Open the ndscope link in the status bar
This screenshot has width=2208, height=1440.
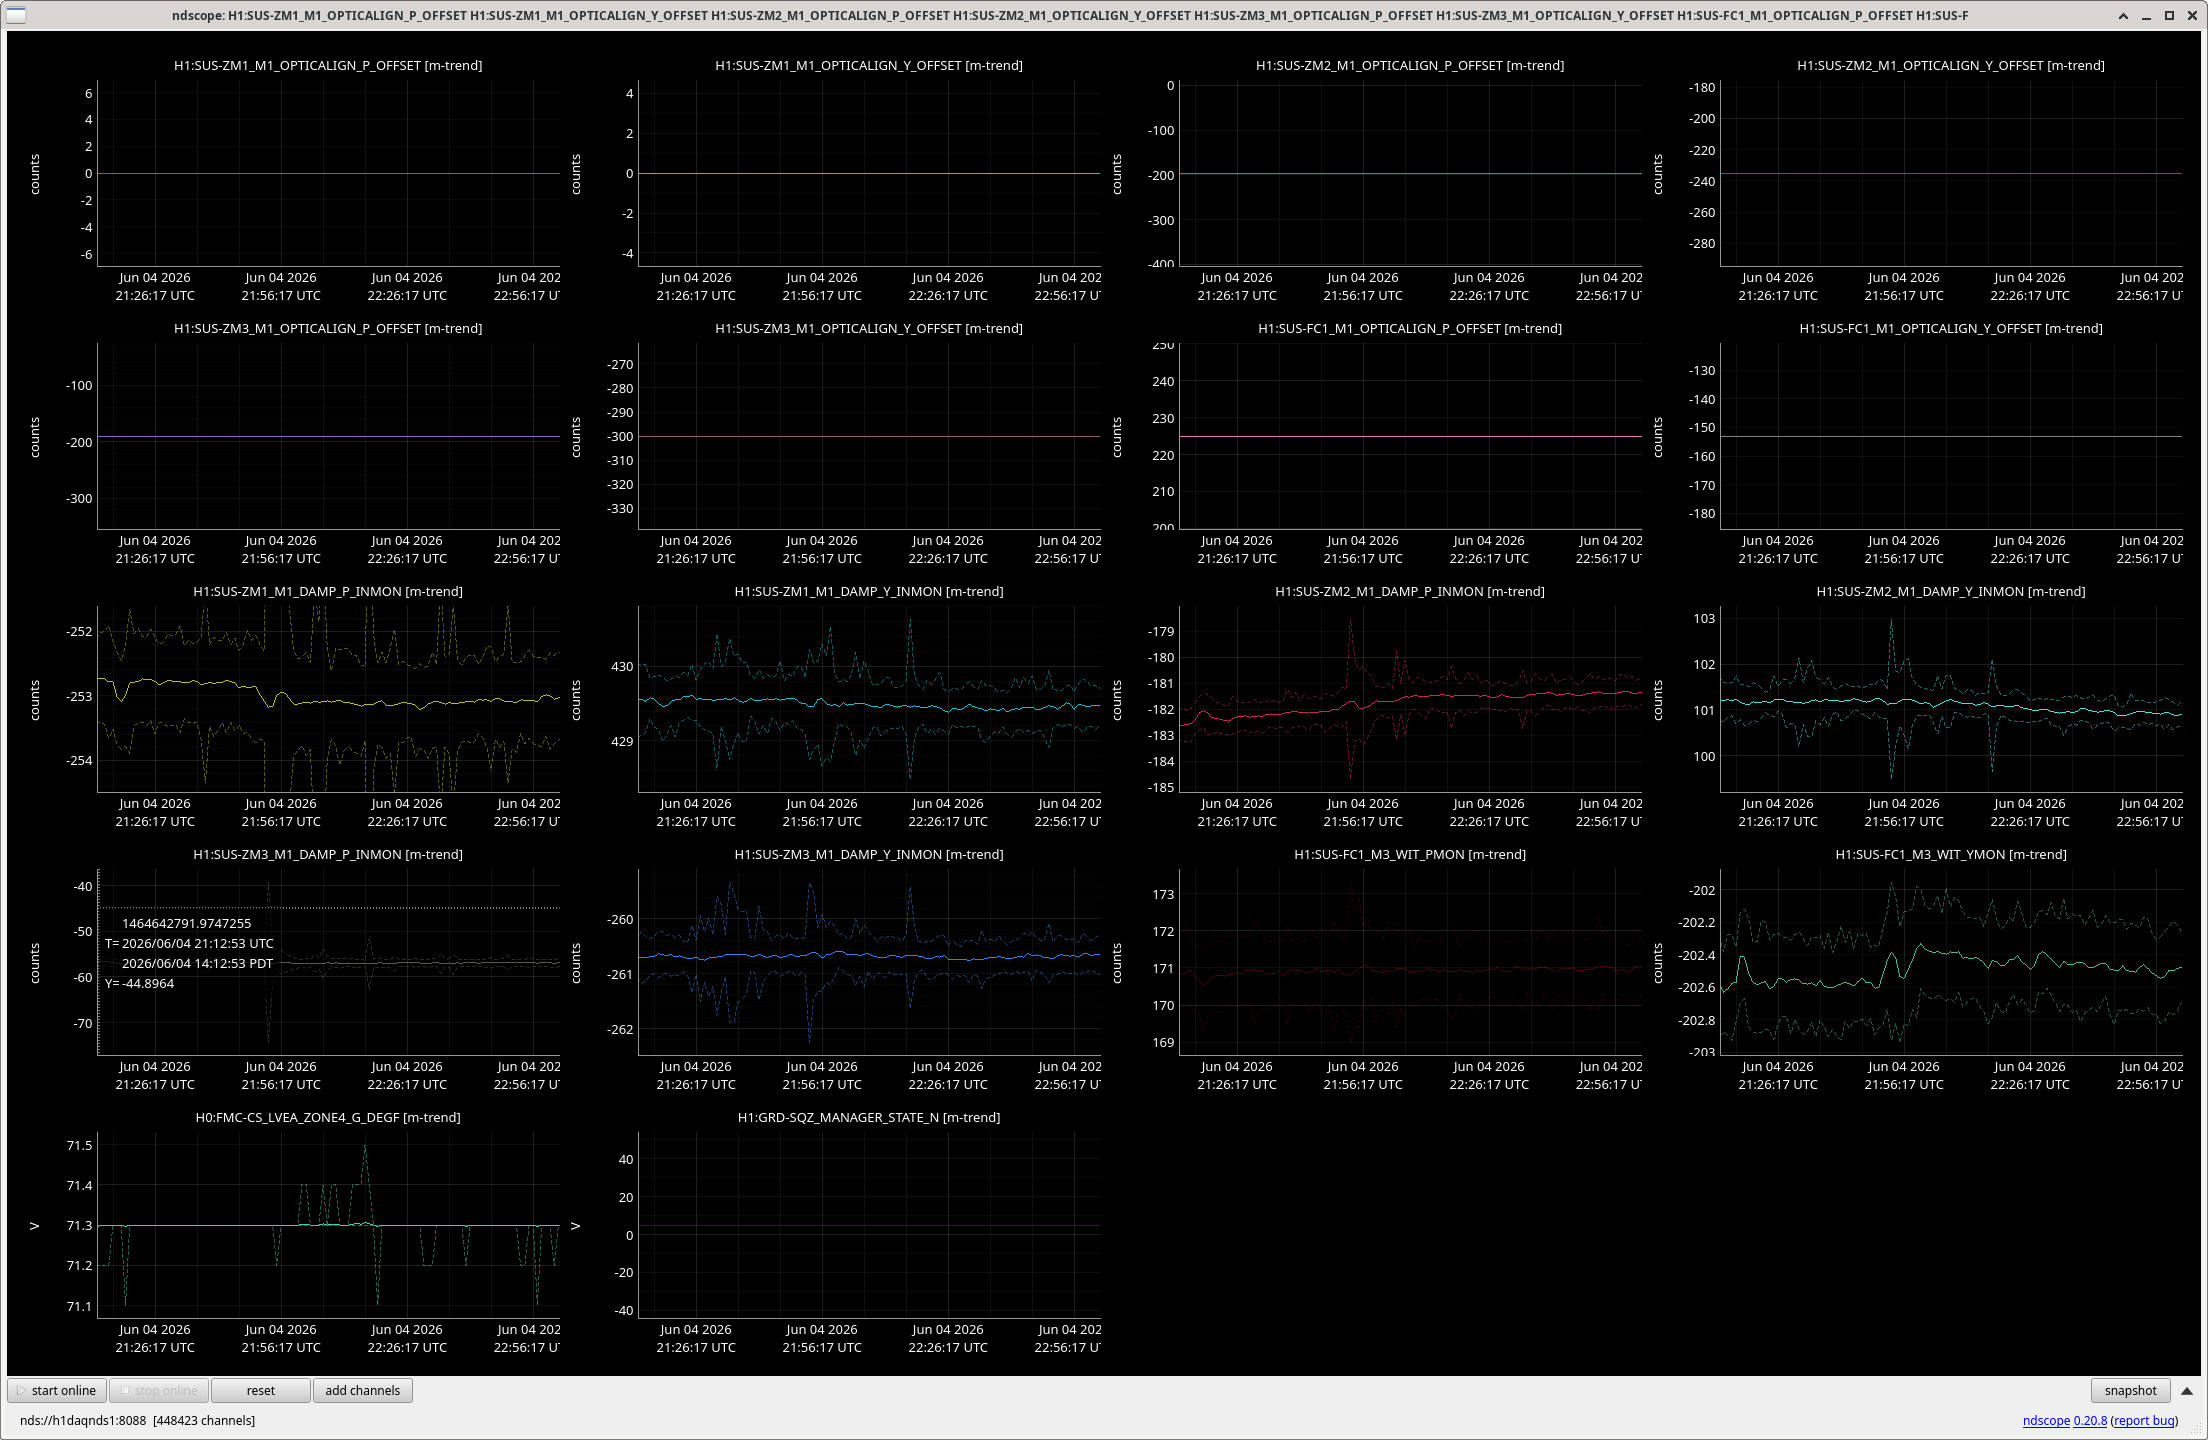(2046, 1420)
